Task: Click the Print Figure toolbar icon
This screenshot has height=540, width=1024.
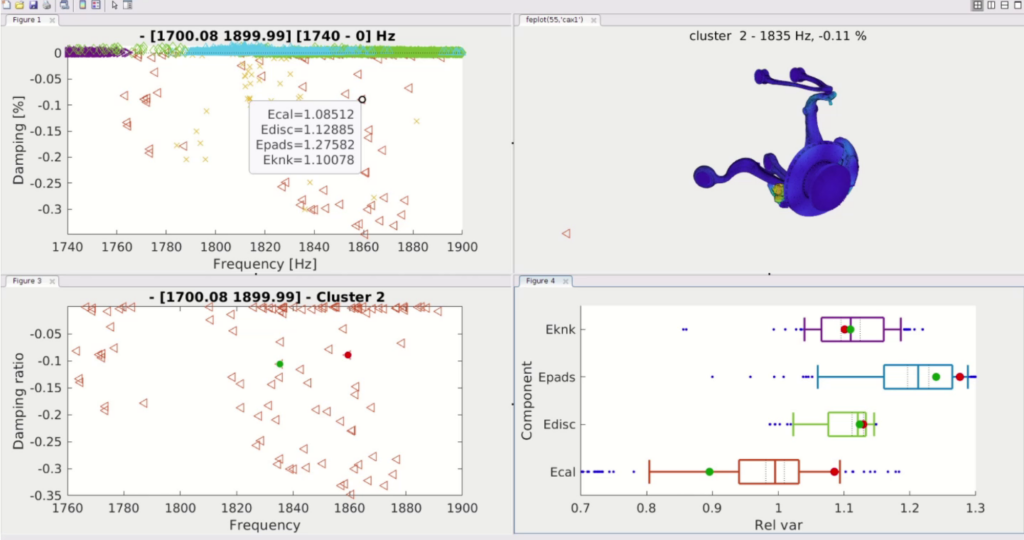Action: click(x=47, y=5)
